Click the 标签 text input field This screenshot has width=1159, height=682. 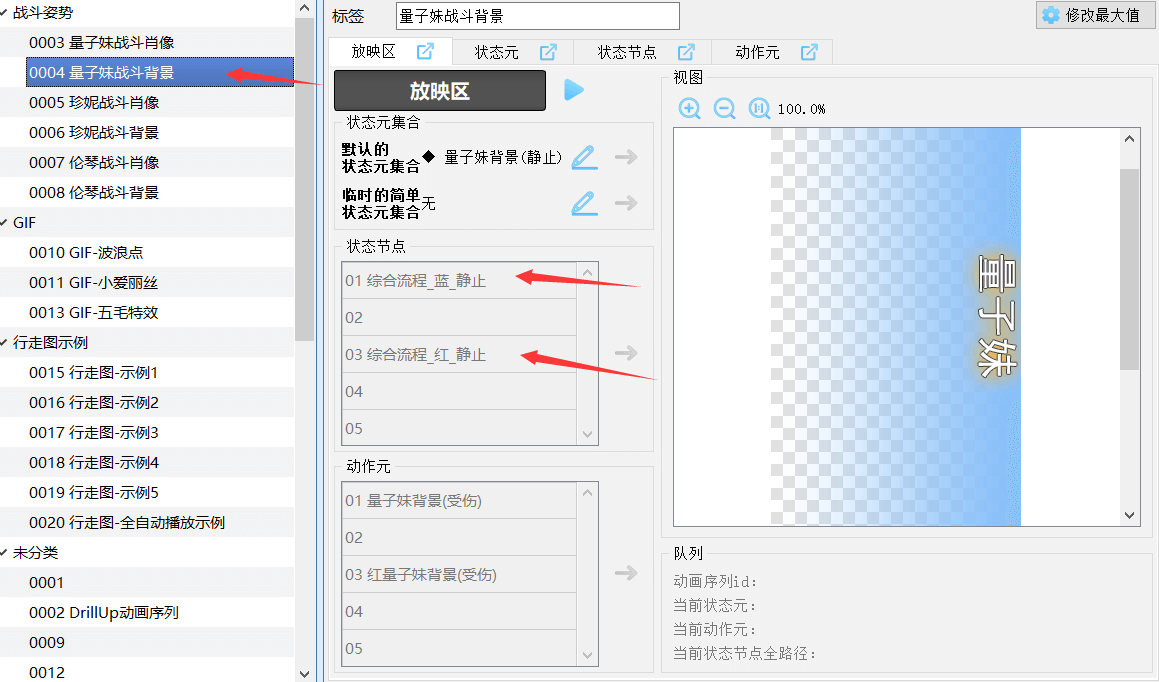(x=537, y=16)
